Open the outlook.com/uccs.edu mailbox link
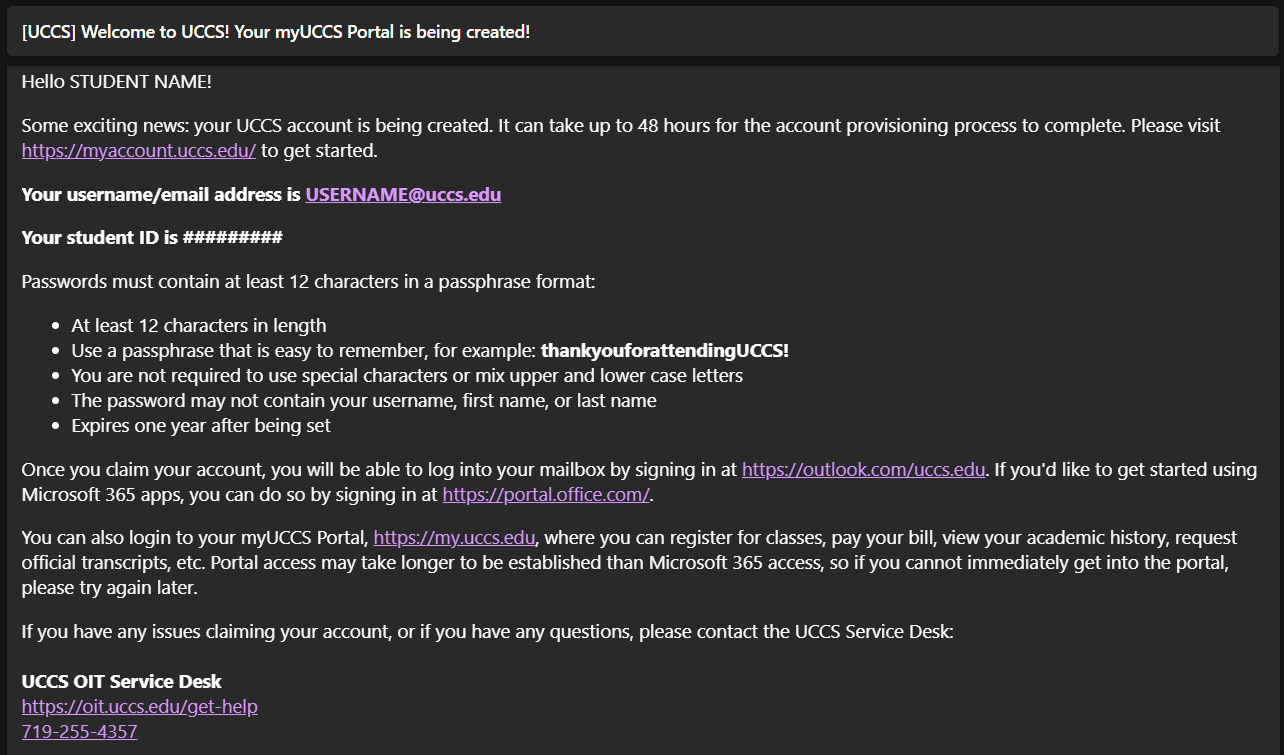The image size is (1284, 755). 863,469
